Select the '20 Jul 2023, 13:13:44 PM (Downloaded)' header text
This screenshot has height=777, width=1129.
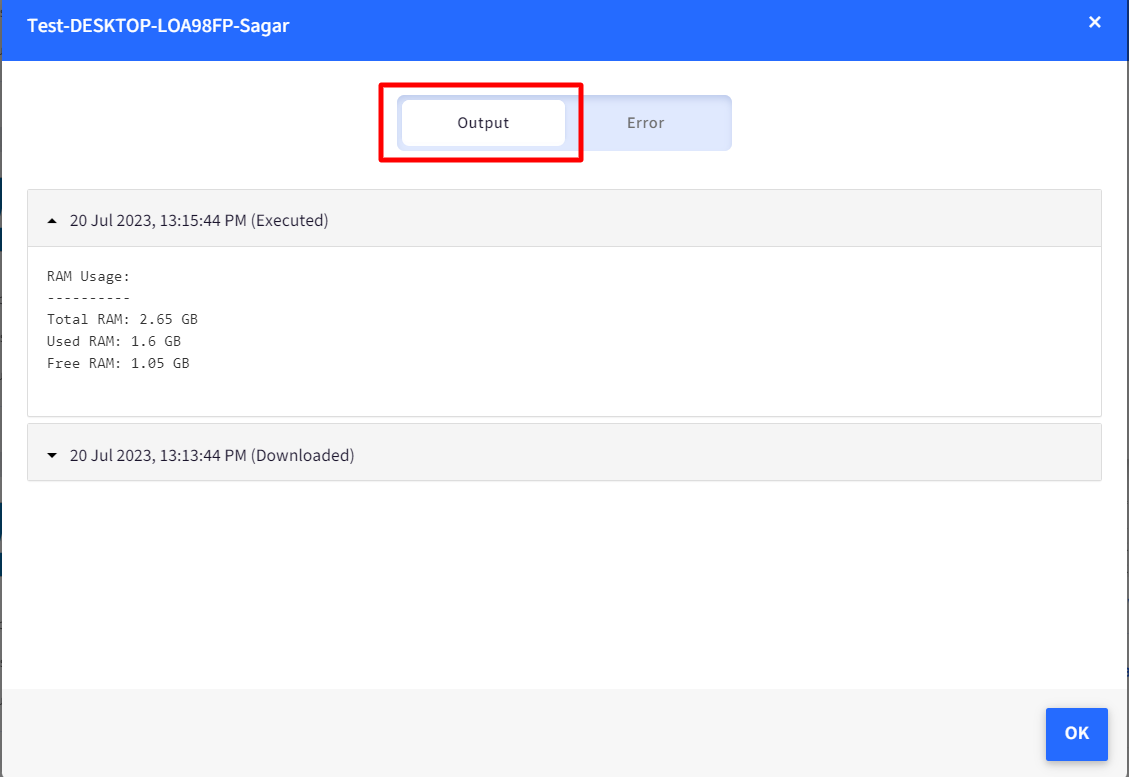coord(212,455)
